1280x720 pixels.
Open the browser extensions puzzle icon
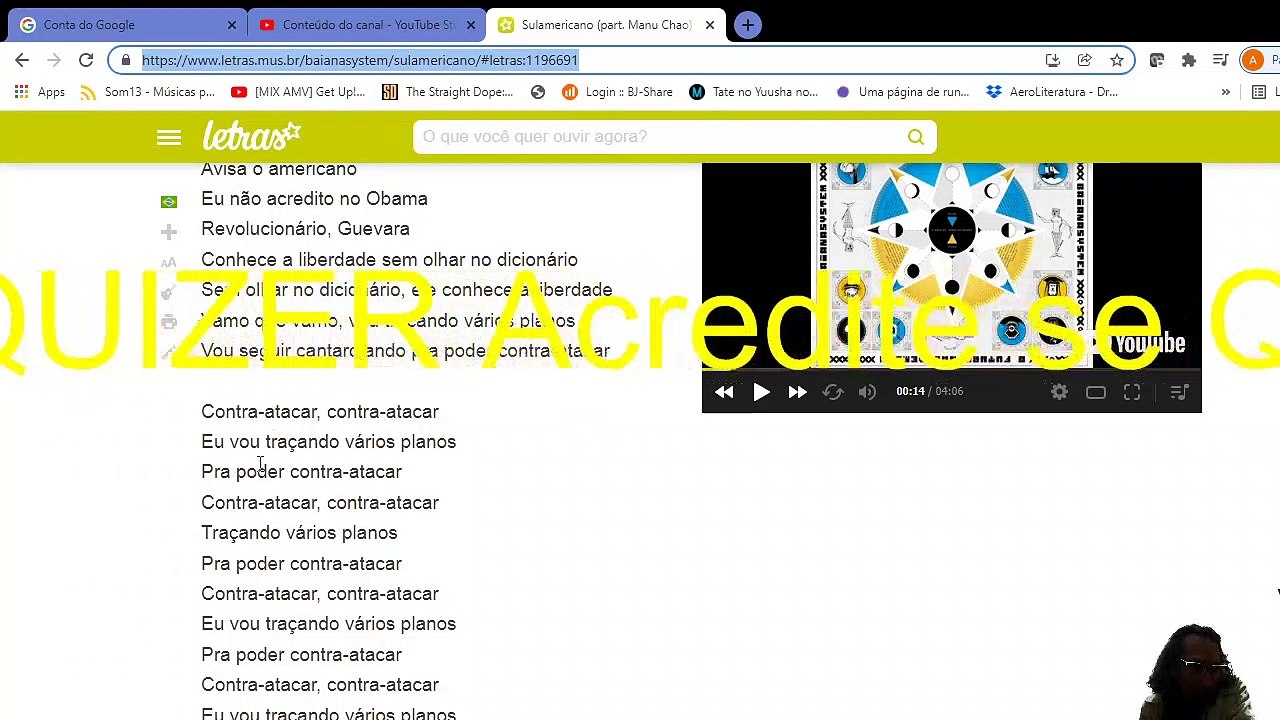pos(1188,60)
